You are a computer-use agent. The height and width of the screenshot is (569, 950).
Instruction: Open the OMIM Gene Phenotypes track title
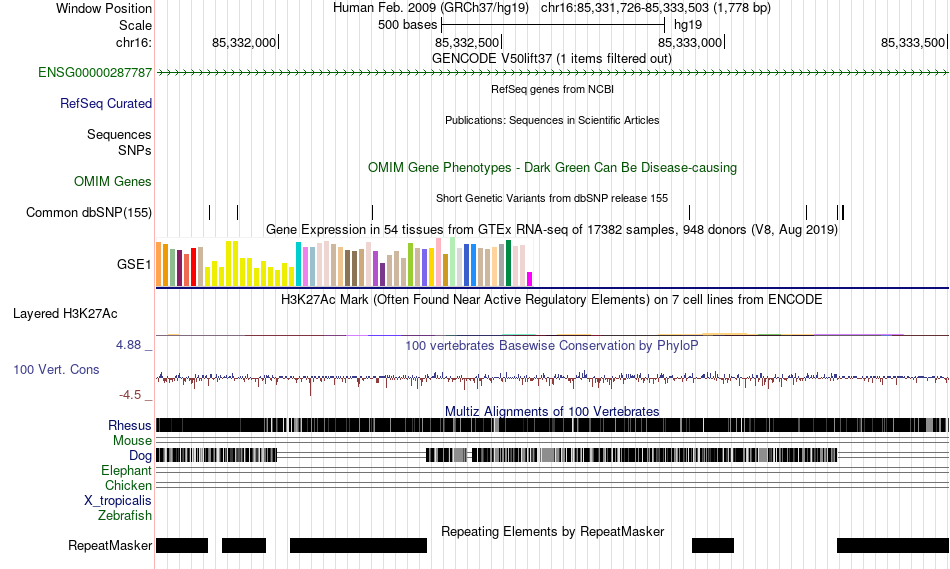(552, 167)
